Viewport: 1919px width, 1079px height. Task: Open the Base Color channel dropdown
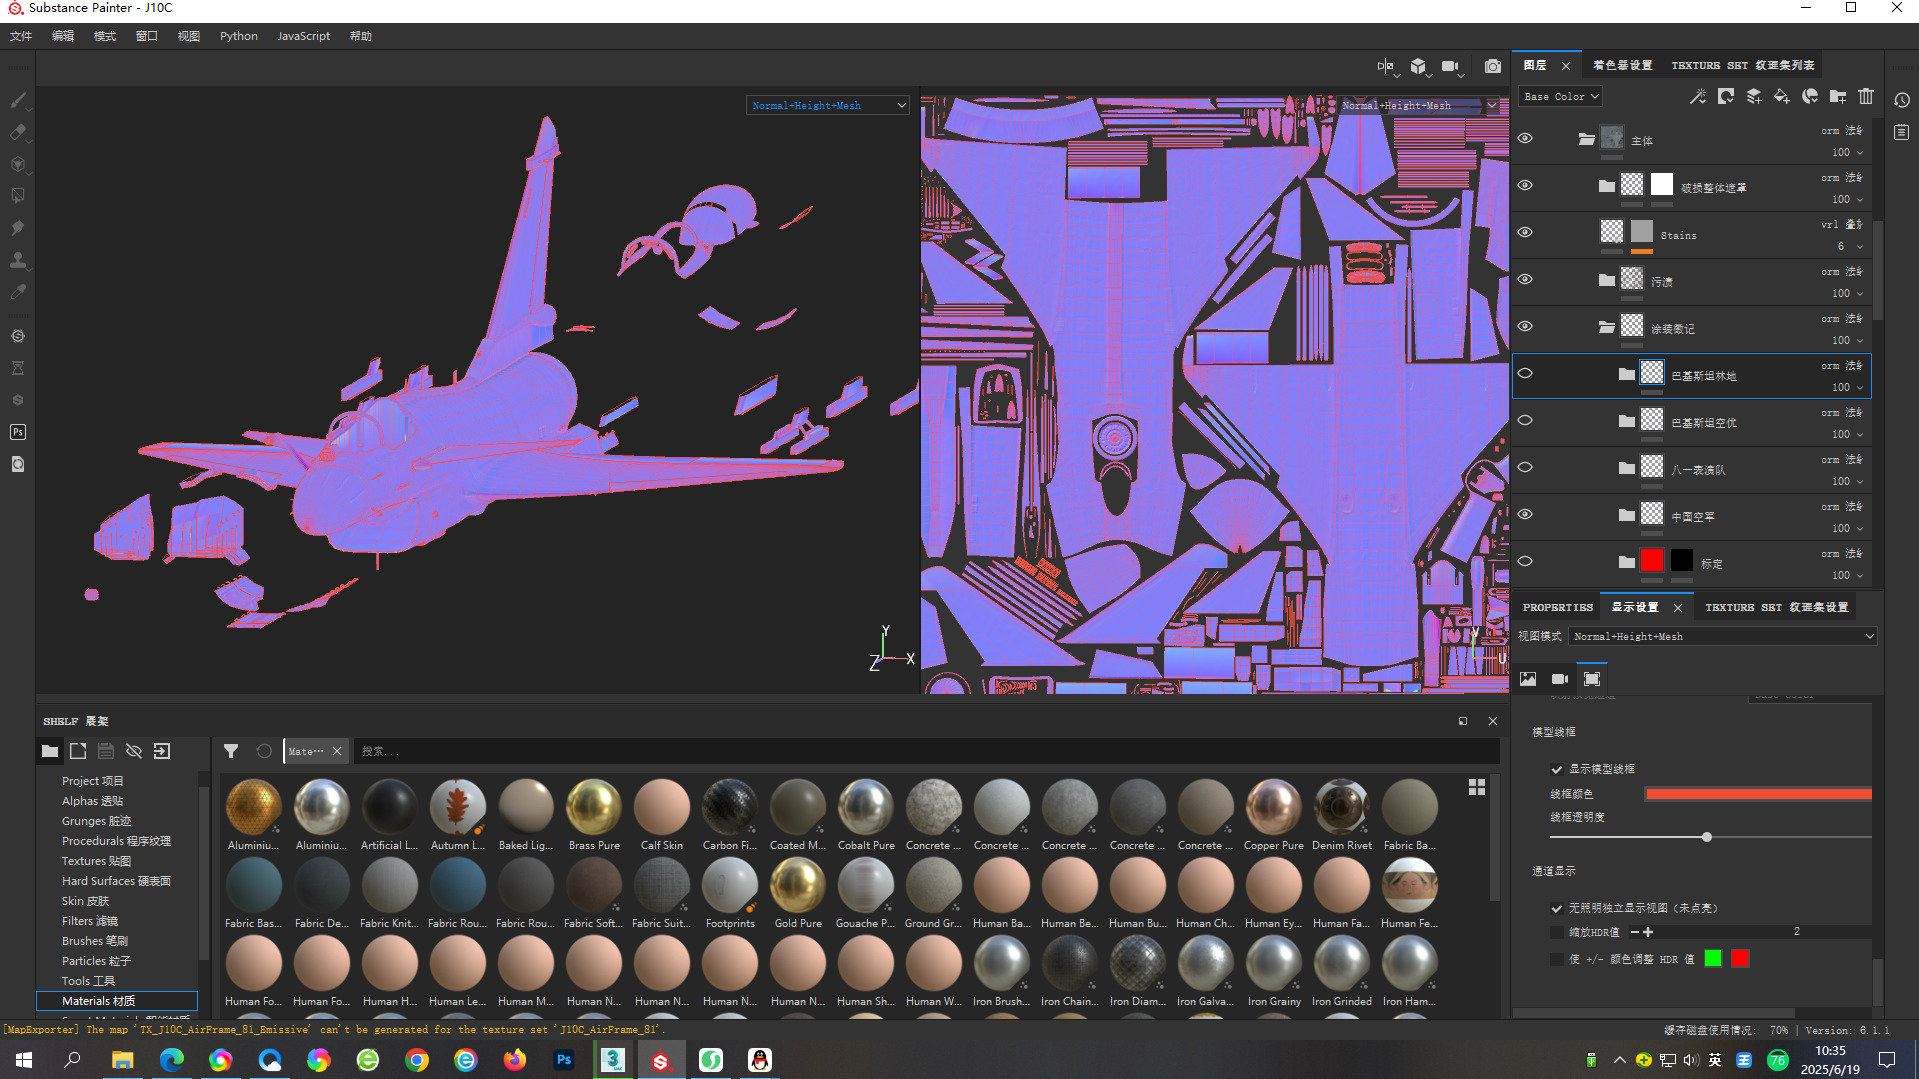pyautogui.click(x=1561, y=96)
